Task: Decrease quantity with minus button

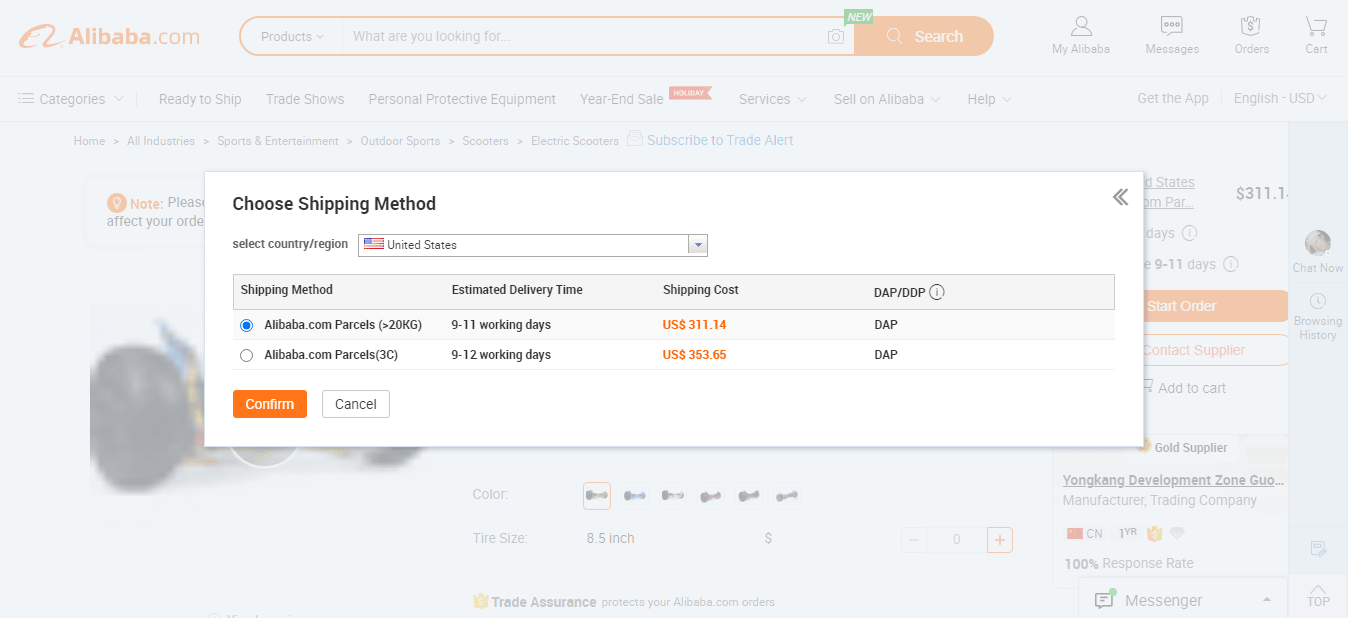Action: (914, 540)
